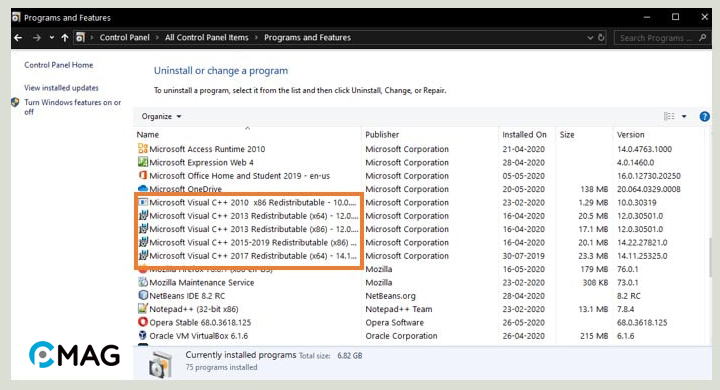Open recent locations dropdown arrow
The height and width of the screenshot is (390, 720).
[51, 38]
